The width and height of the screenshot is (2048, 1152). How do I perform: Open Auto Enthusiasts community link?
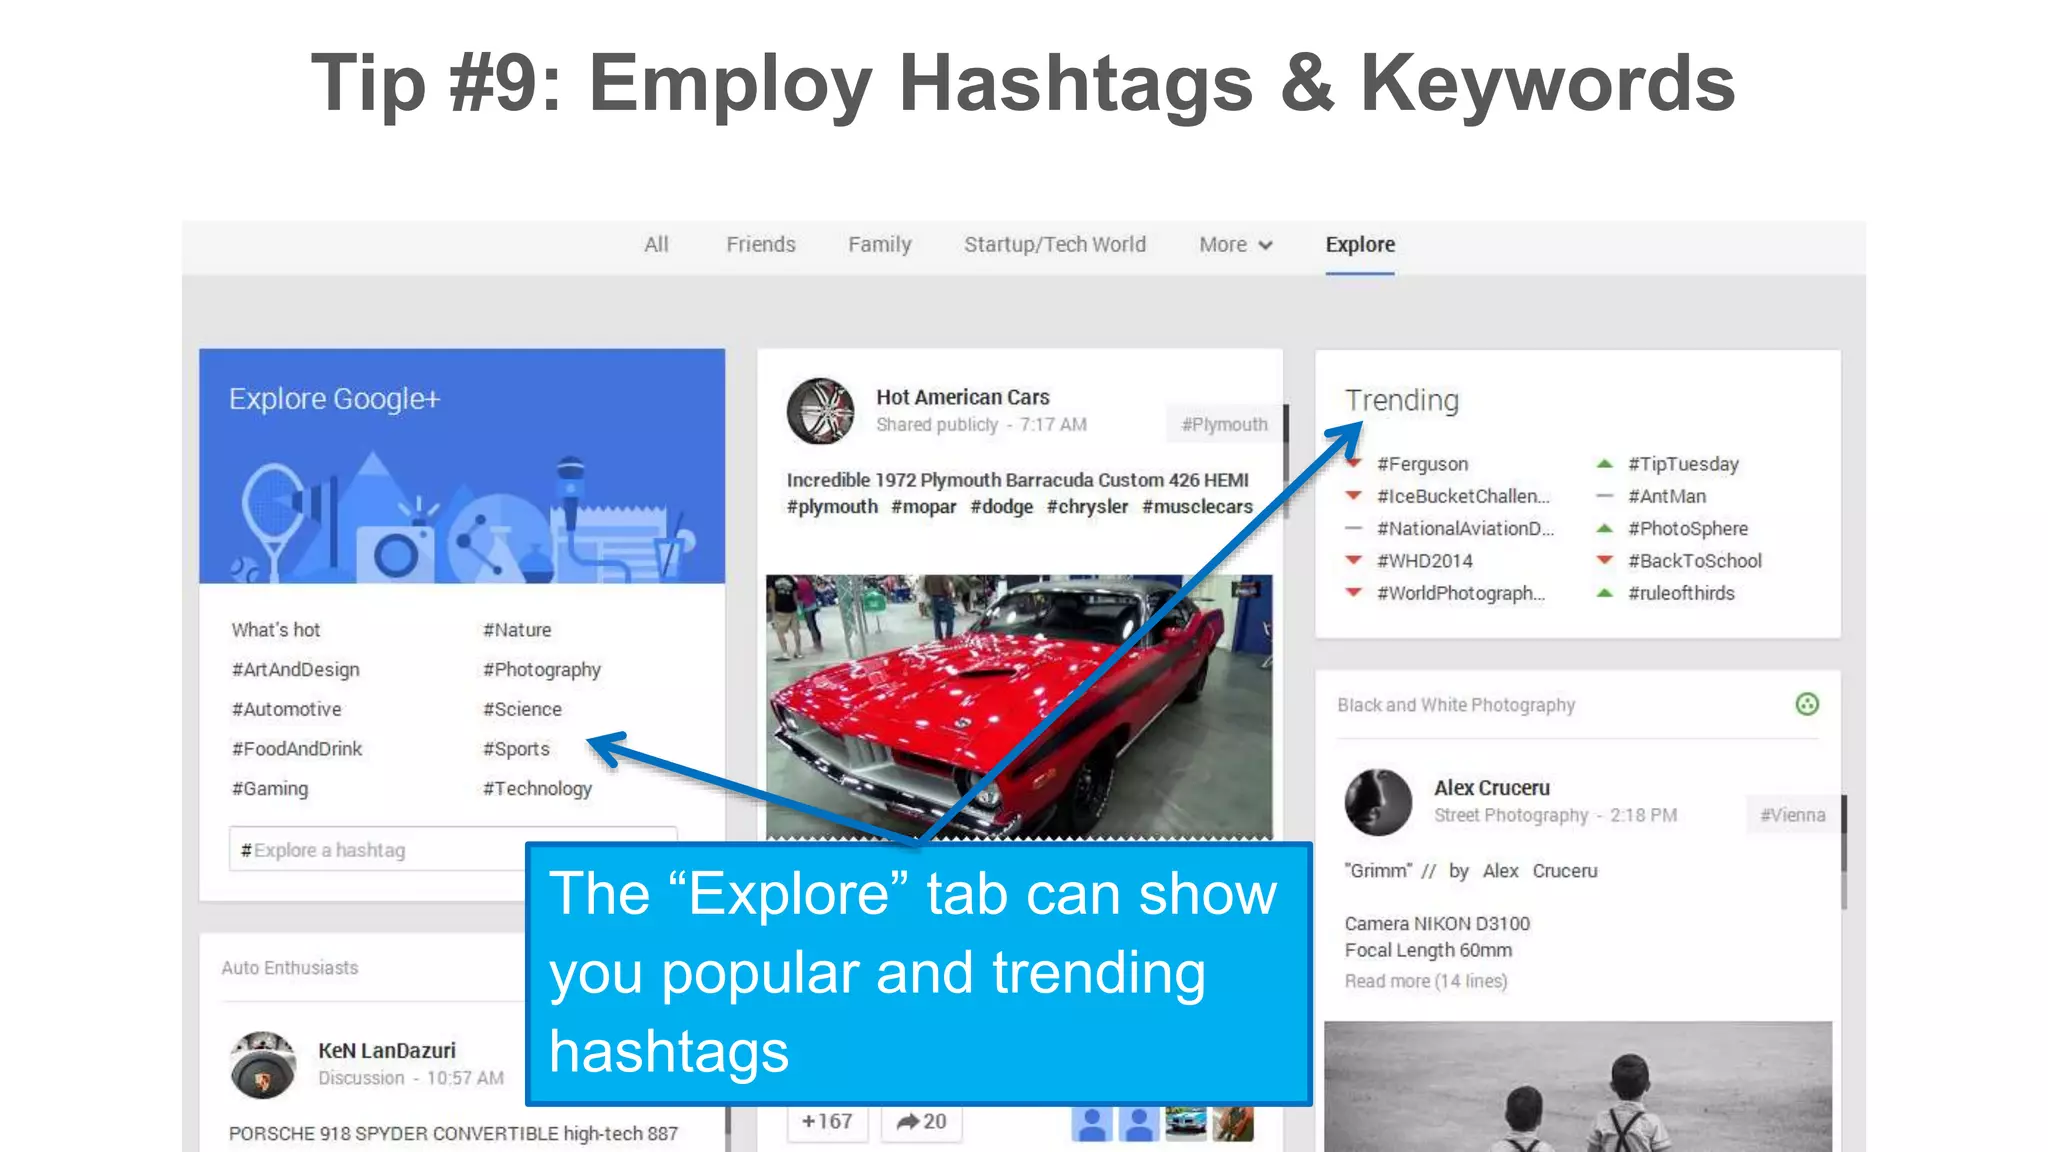(290, 968)
